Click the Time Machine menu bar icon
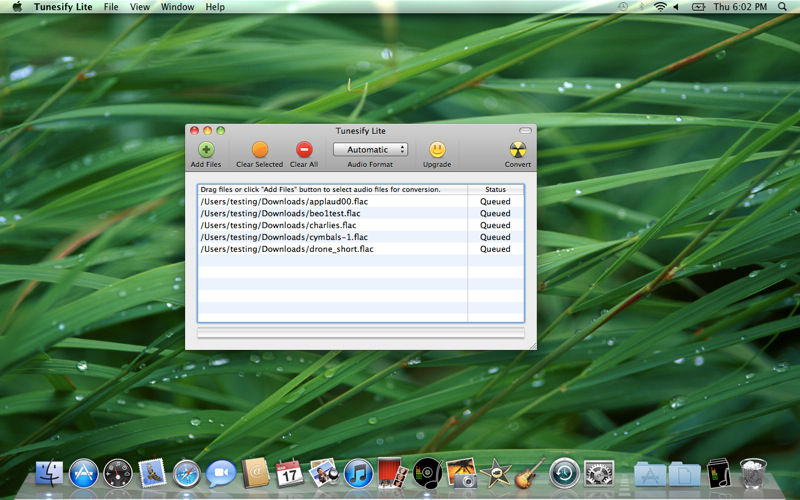This screenshot has width=800, height=500. (623, 7)
